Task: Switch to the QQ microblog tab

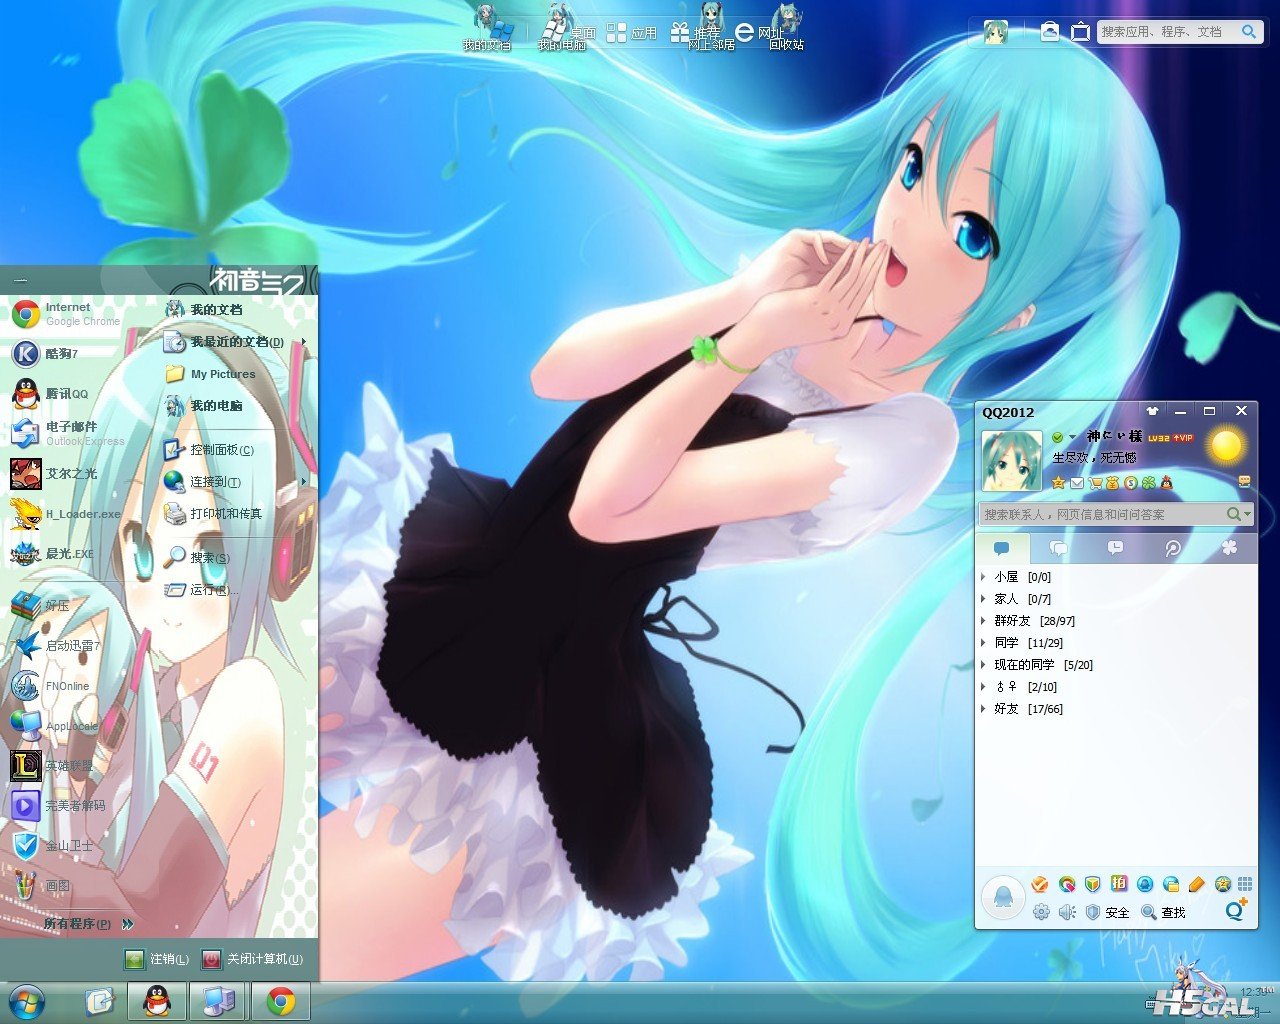Action: 1172,548
